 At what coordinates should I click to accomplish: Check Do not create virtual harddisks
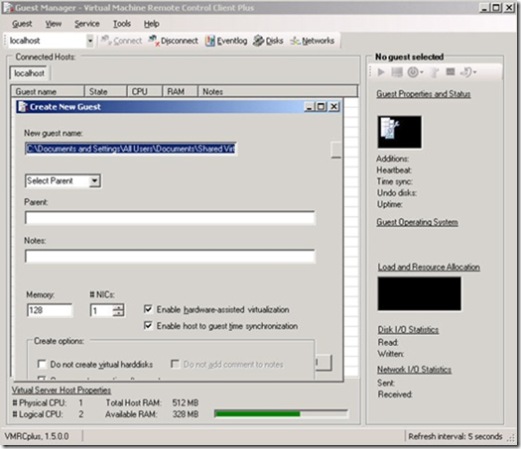click(42, 364)
